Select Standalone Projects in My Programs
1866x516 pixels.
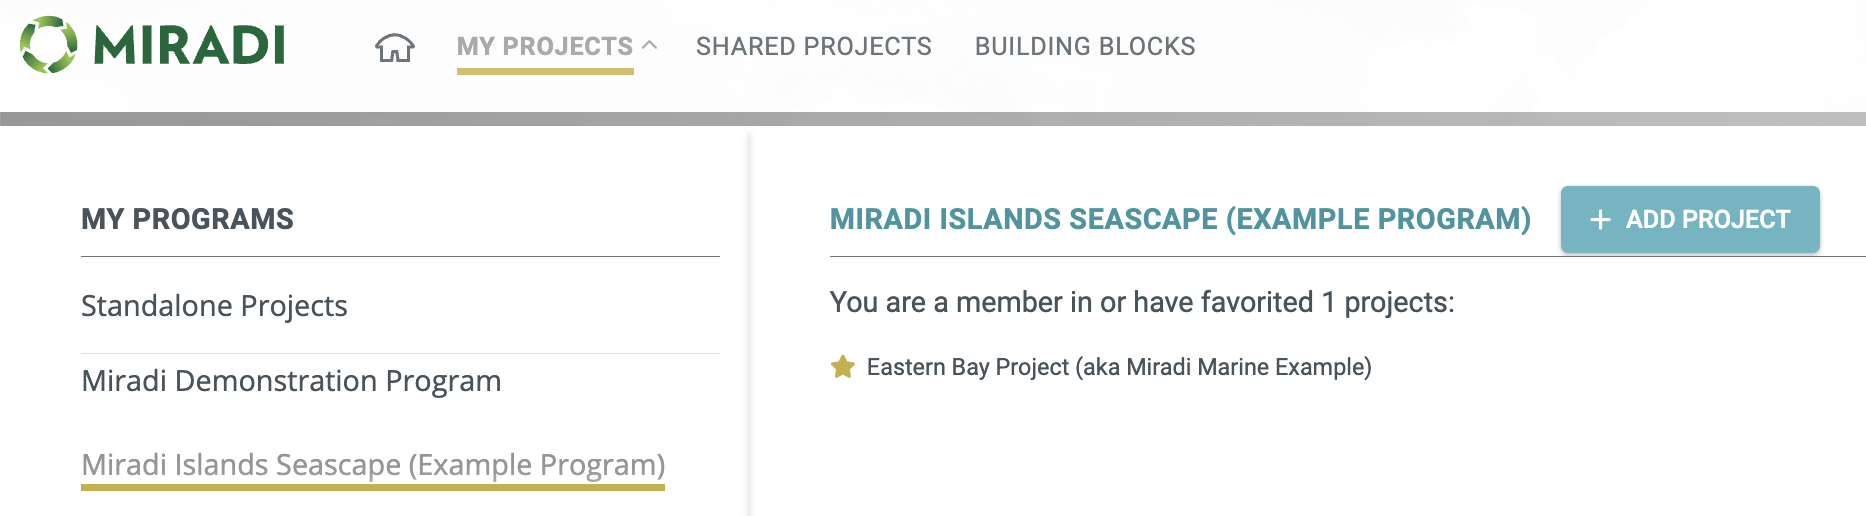point(214,305)
